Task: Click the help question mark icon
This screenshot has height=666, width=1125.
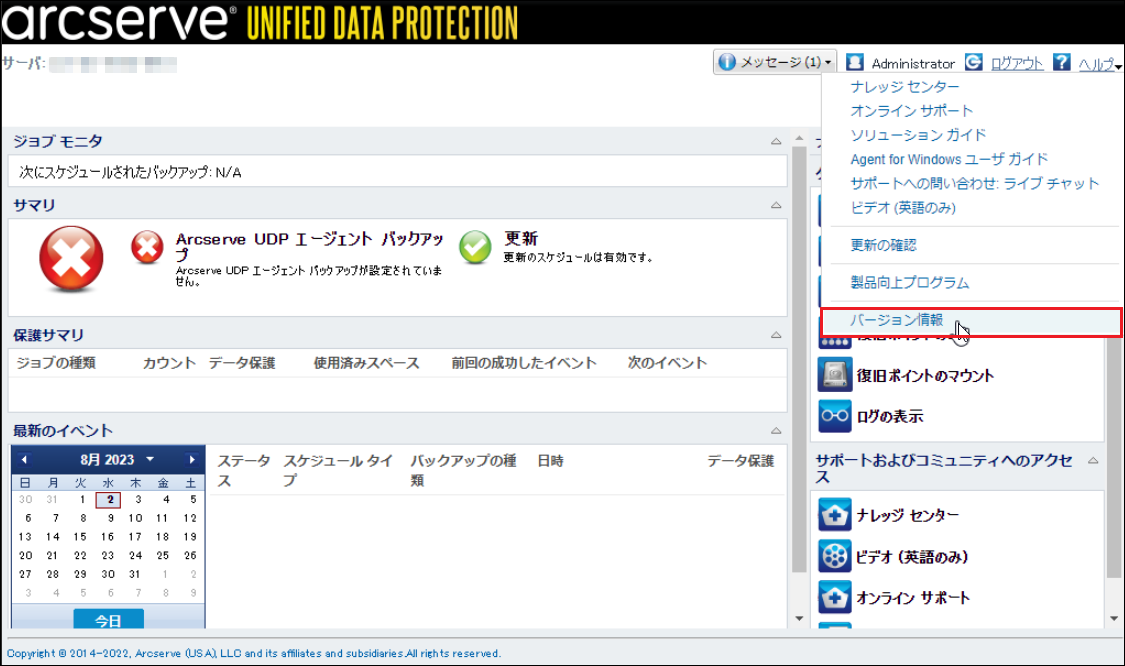Action: click(1062, 62)
